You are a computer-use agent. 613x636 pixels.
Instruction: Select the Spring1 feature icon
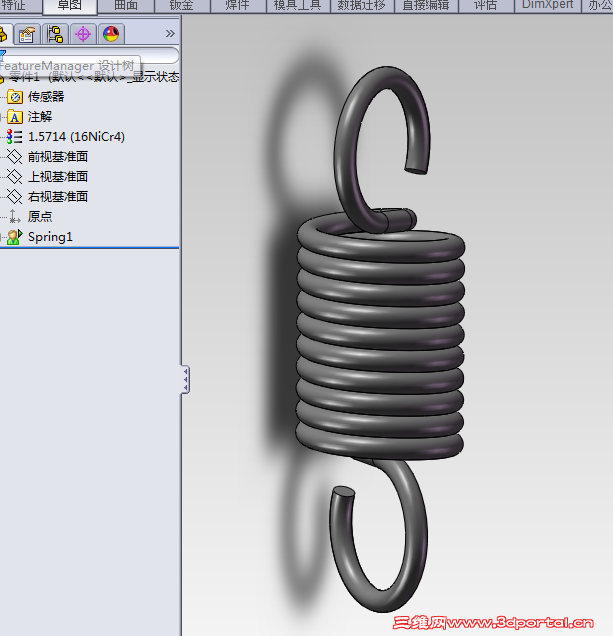coord(15,237)
